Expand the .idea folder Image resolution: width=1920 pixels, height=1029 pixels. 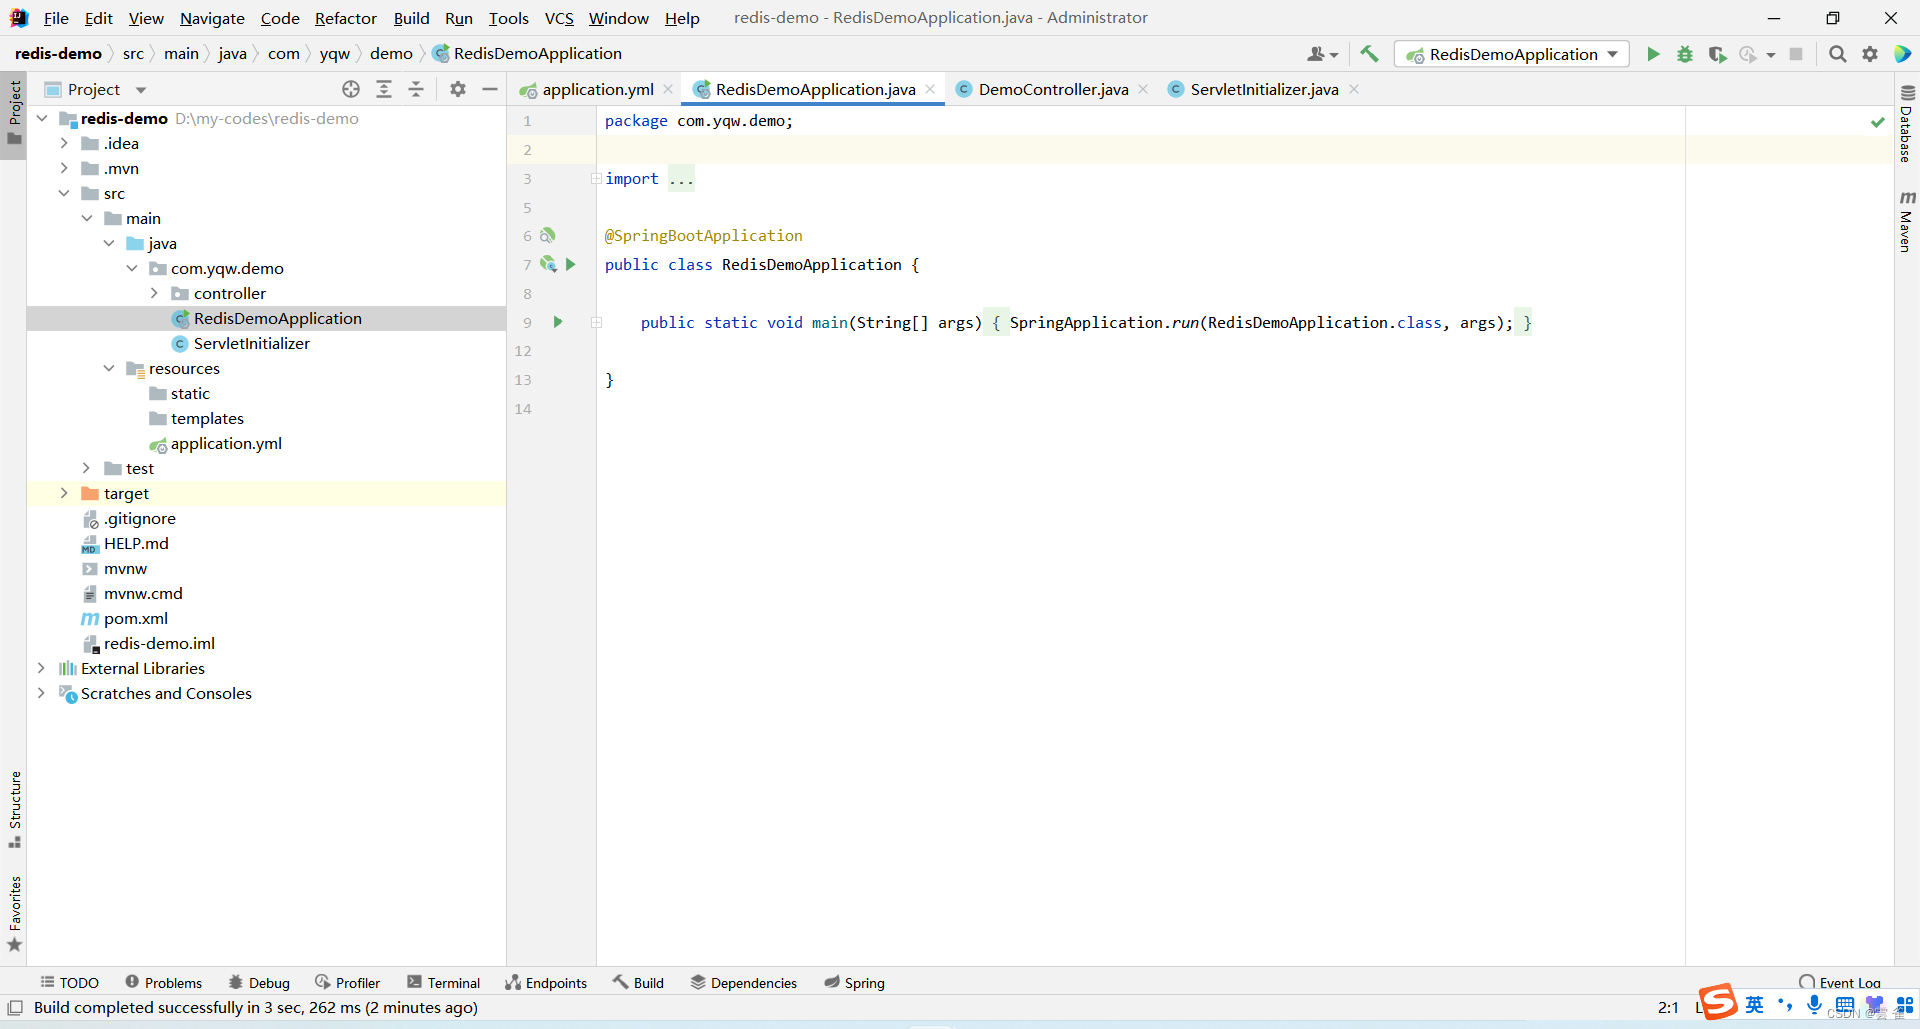[64, 143]
